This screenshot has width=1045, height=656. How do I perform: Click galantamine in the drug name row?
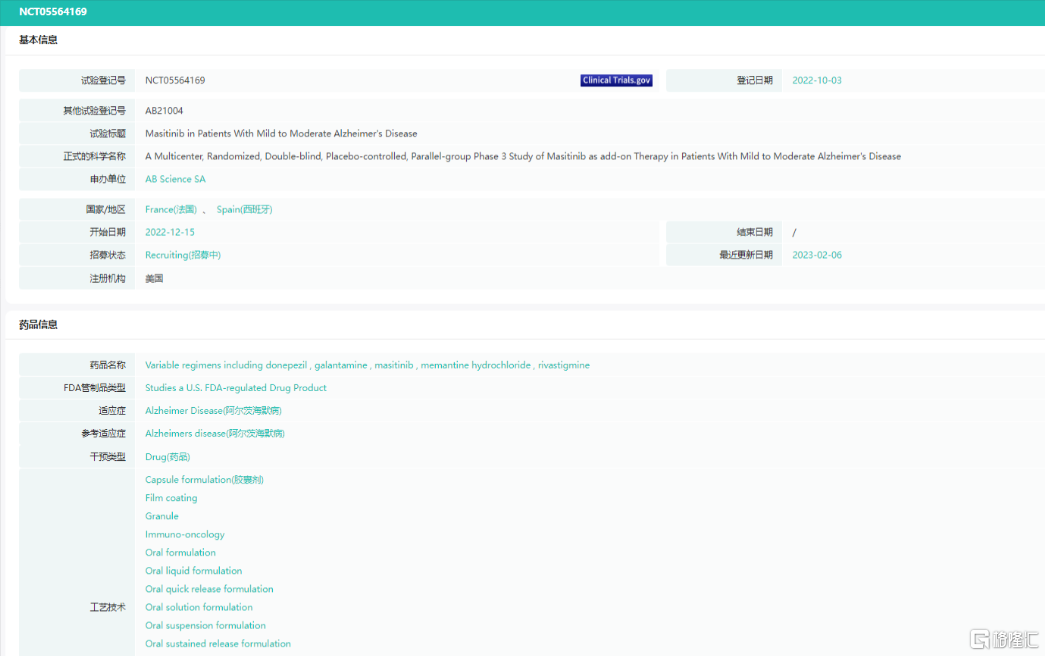click(341, 365)
